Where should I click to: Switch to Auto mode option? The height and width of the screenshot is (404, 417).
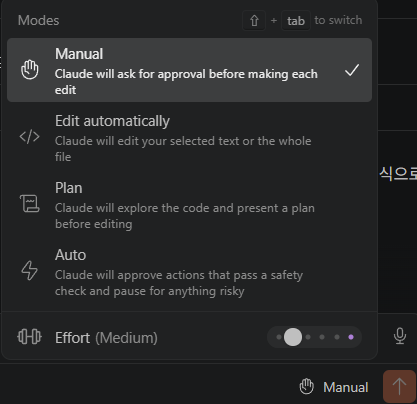(x=189, y=271)
